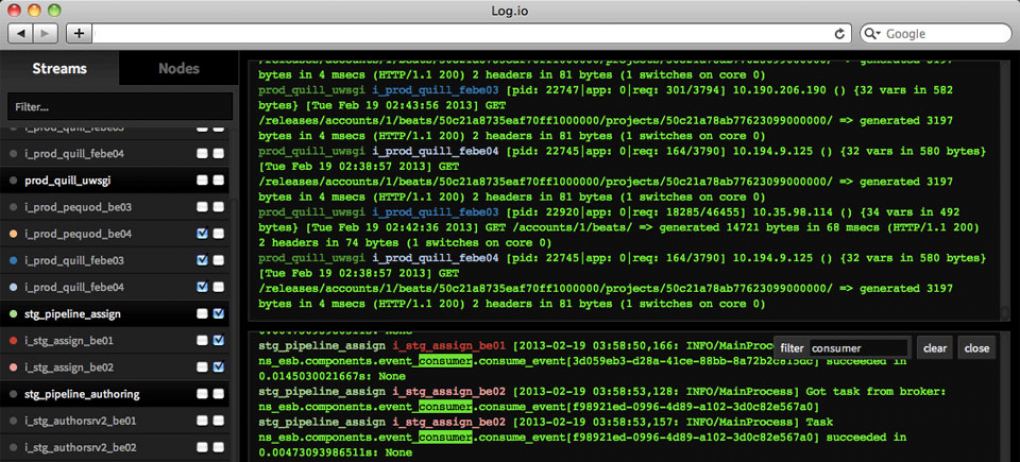Click the orange dot next to i_prod_pequod_be04
The width and height of the screenshot is (1020, 462).
(x=13, y=234)
